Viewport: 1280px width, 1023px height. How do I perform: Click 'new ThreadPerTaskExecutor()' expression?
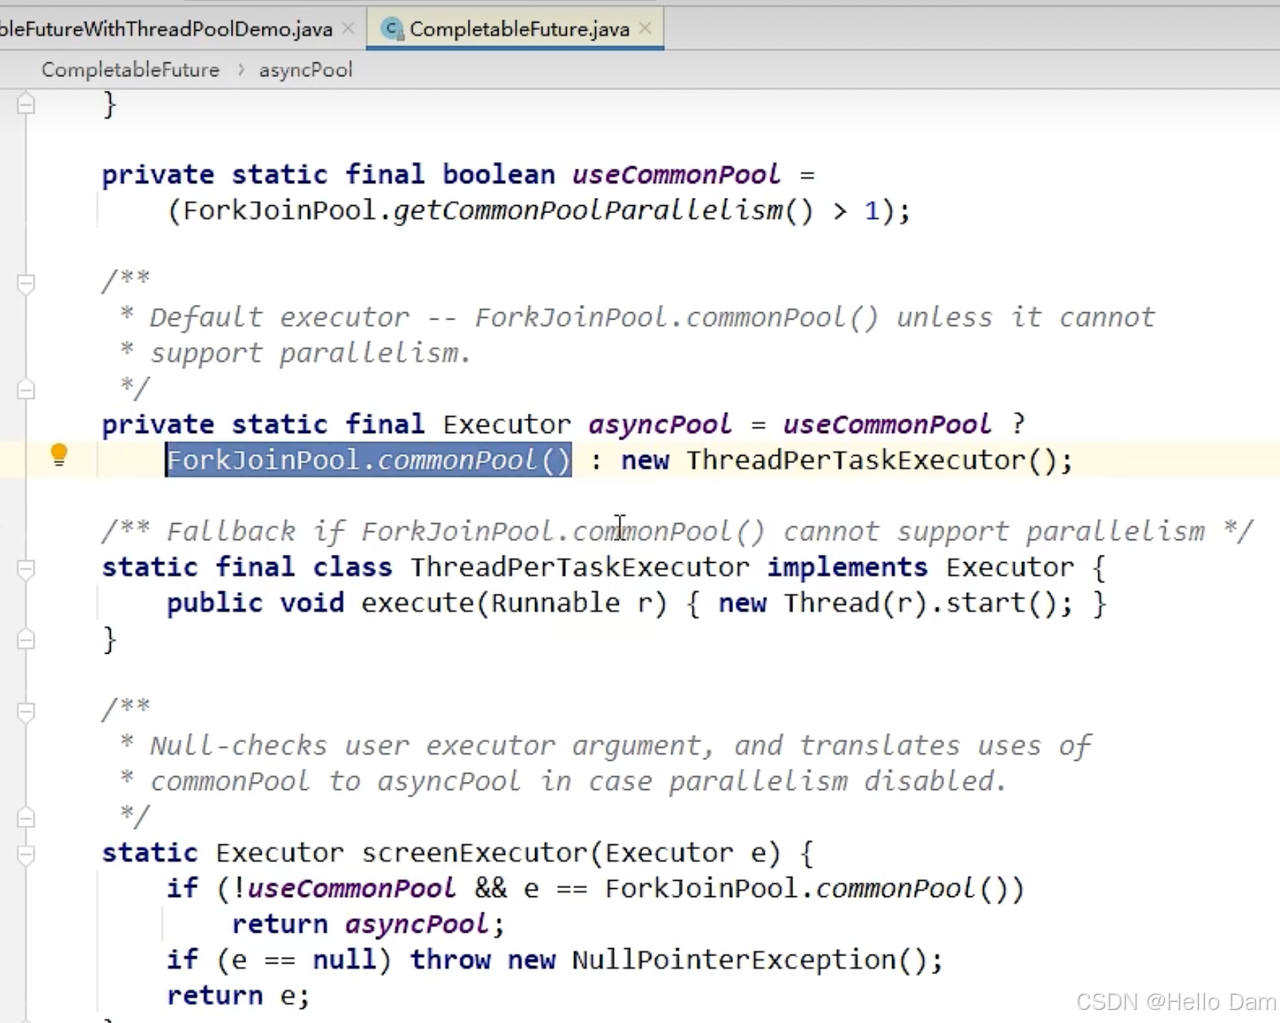(x=838, y=461)
